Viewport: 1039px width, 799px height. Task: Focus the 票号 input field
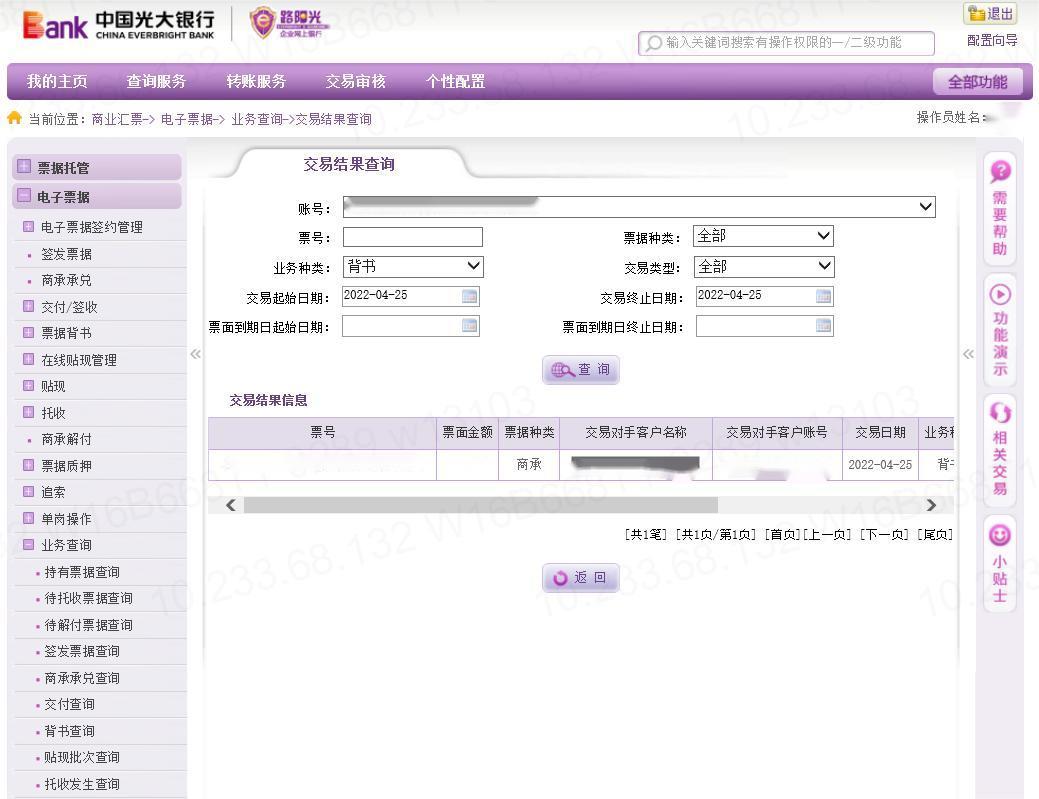(412, 237)
